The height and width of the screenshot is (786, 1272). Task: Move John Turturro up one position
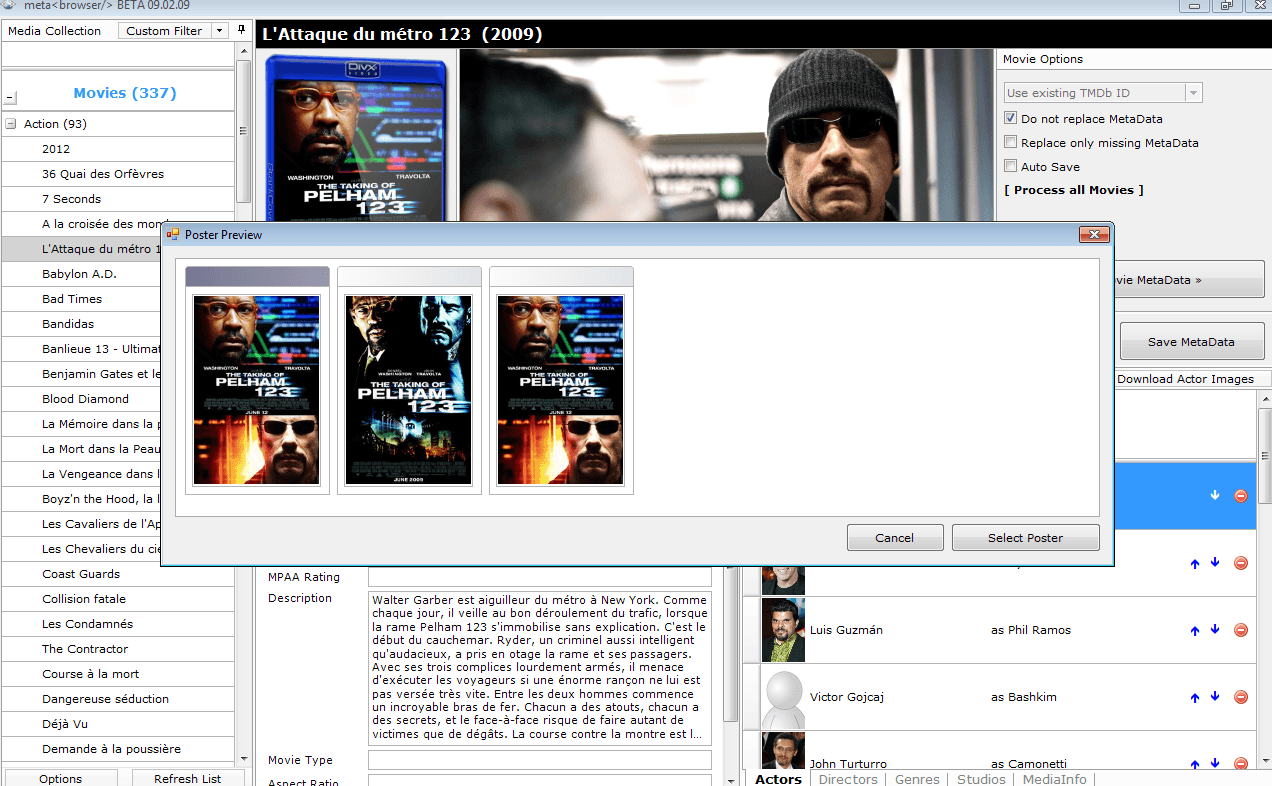coord(1195,765)
